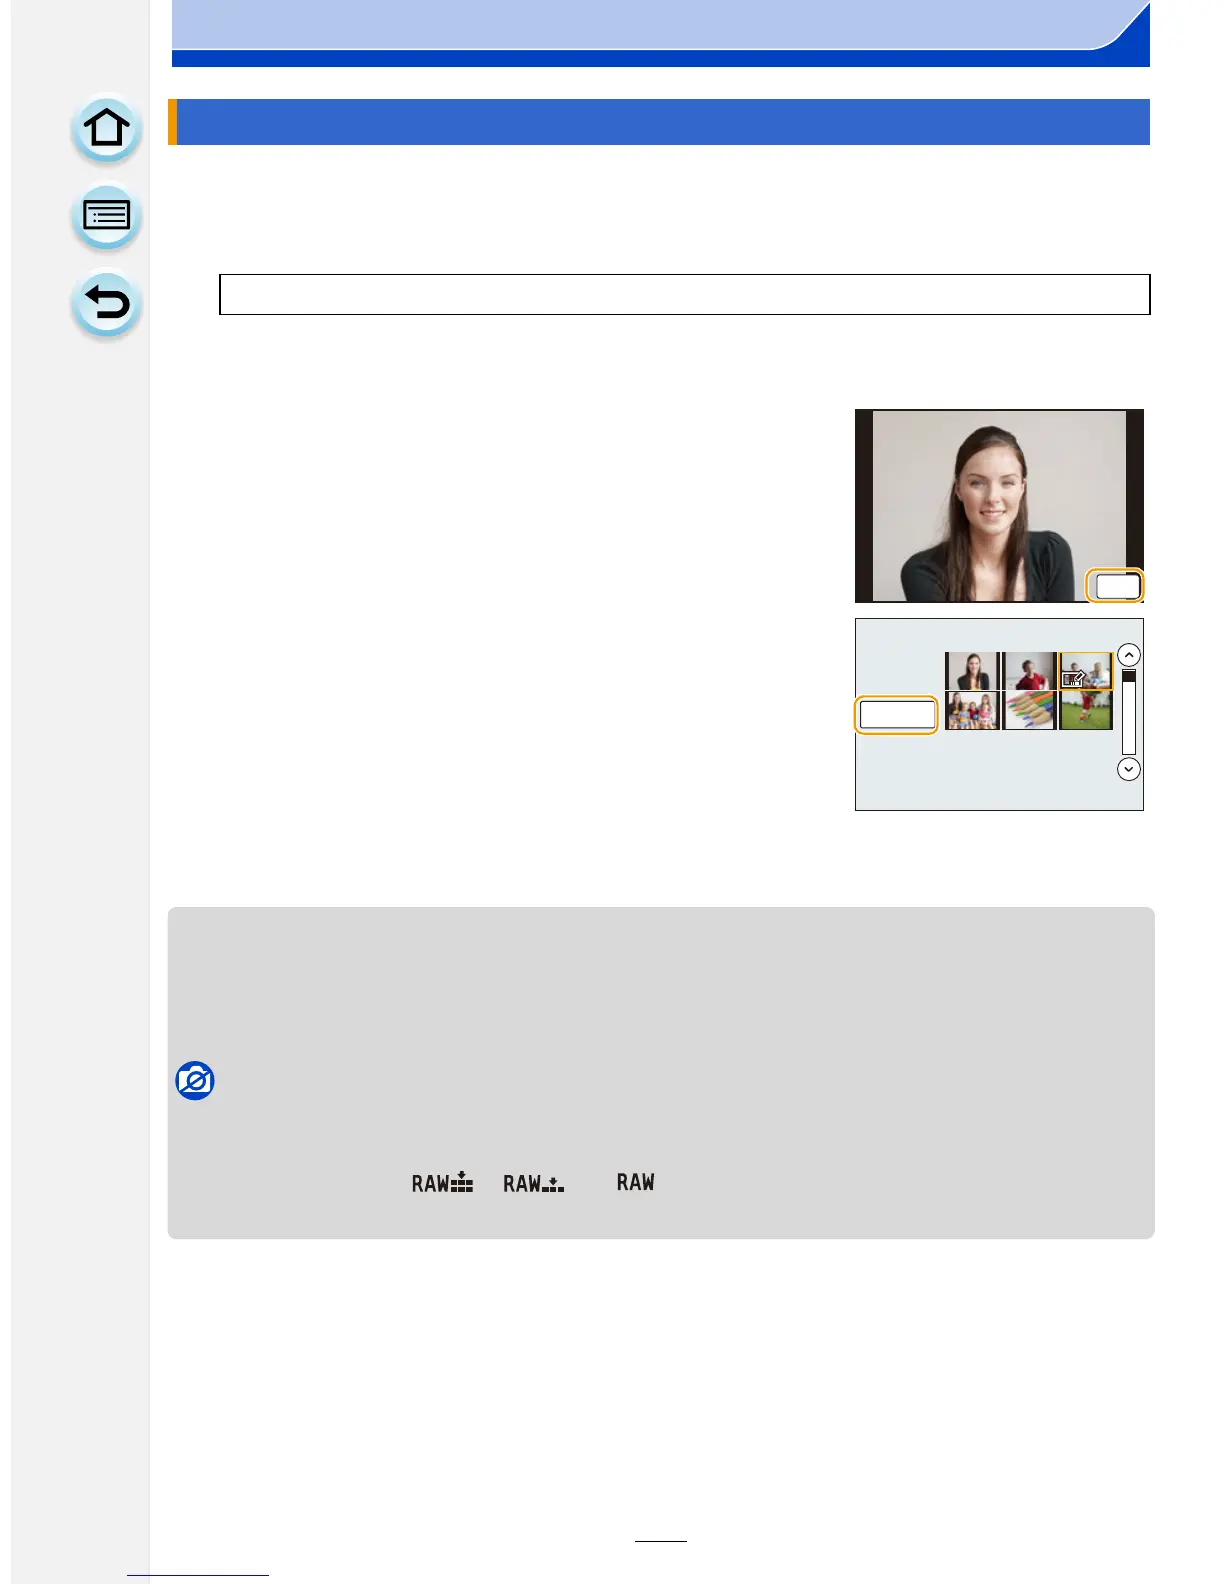The height and width of the screenshot is (1584, 1224).
Task: Select the family group photo thumbnail
Action: [x=972, y=711]
